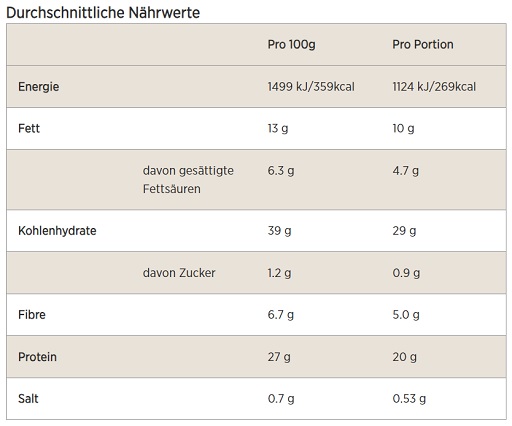Click the 13 g fat value
This screenshot has height=426, width=512.
click(278, 129)
